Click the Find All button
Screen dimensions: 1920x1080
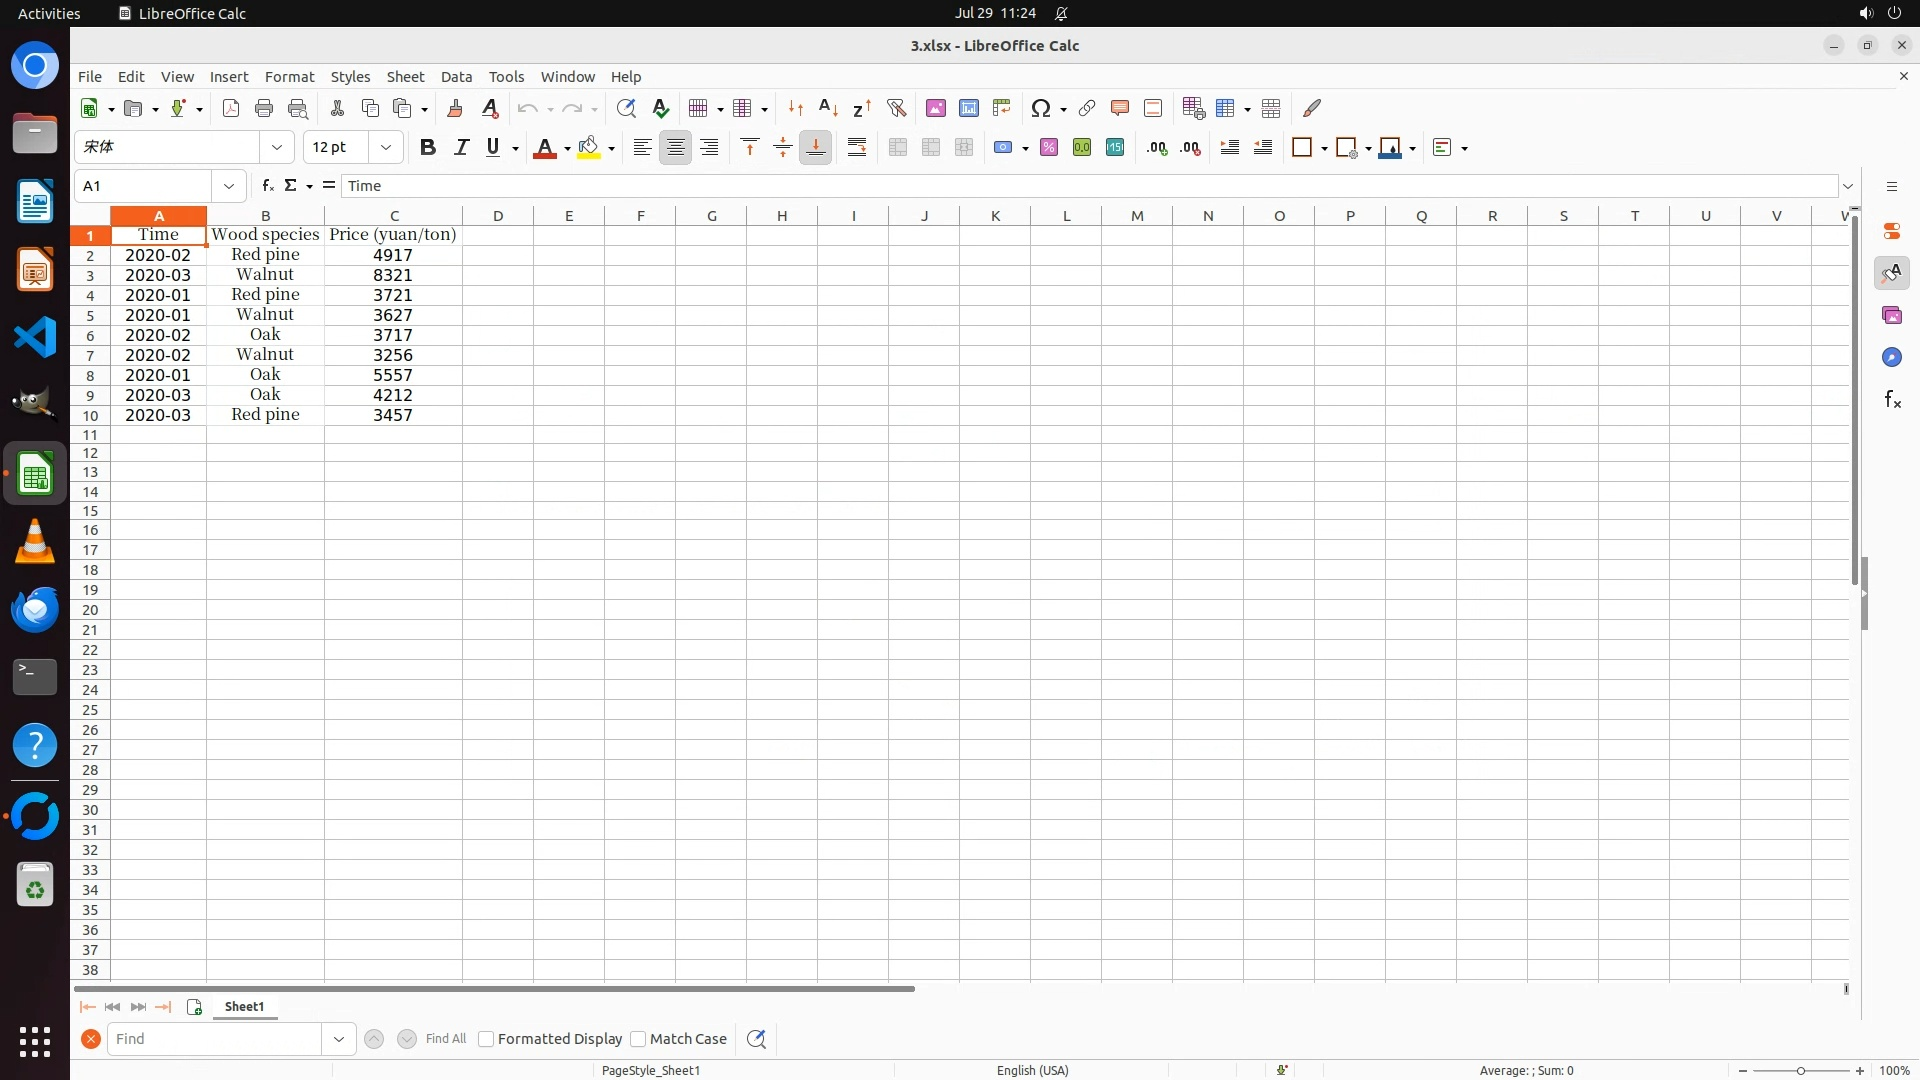(445, 1039)
